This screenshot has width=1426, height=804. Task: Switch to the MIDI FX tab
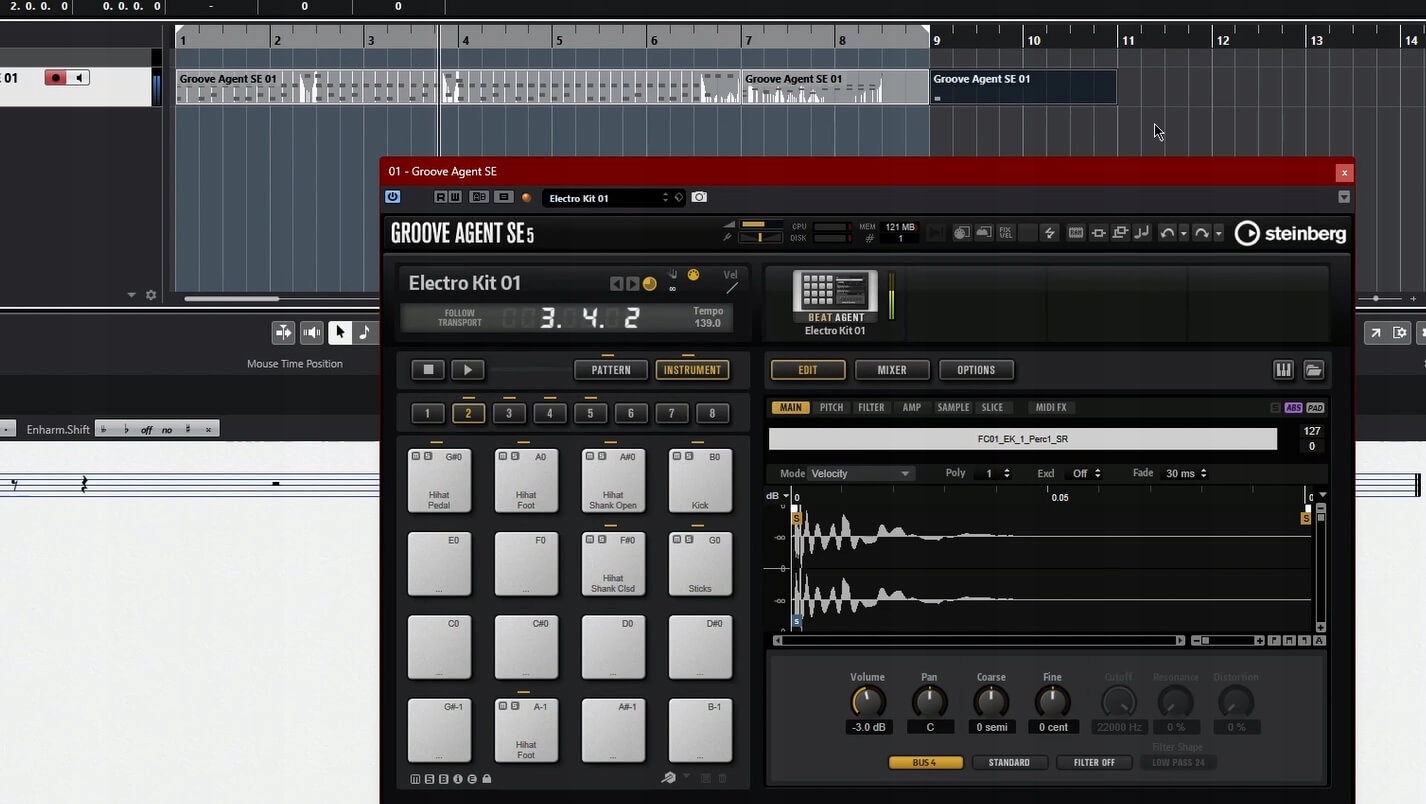pos(1051,408)
